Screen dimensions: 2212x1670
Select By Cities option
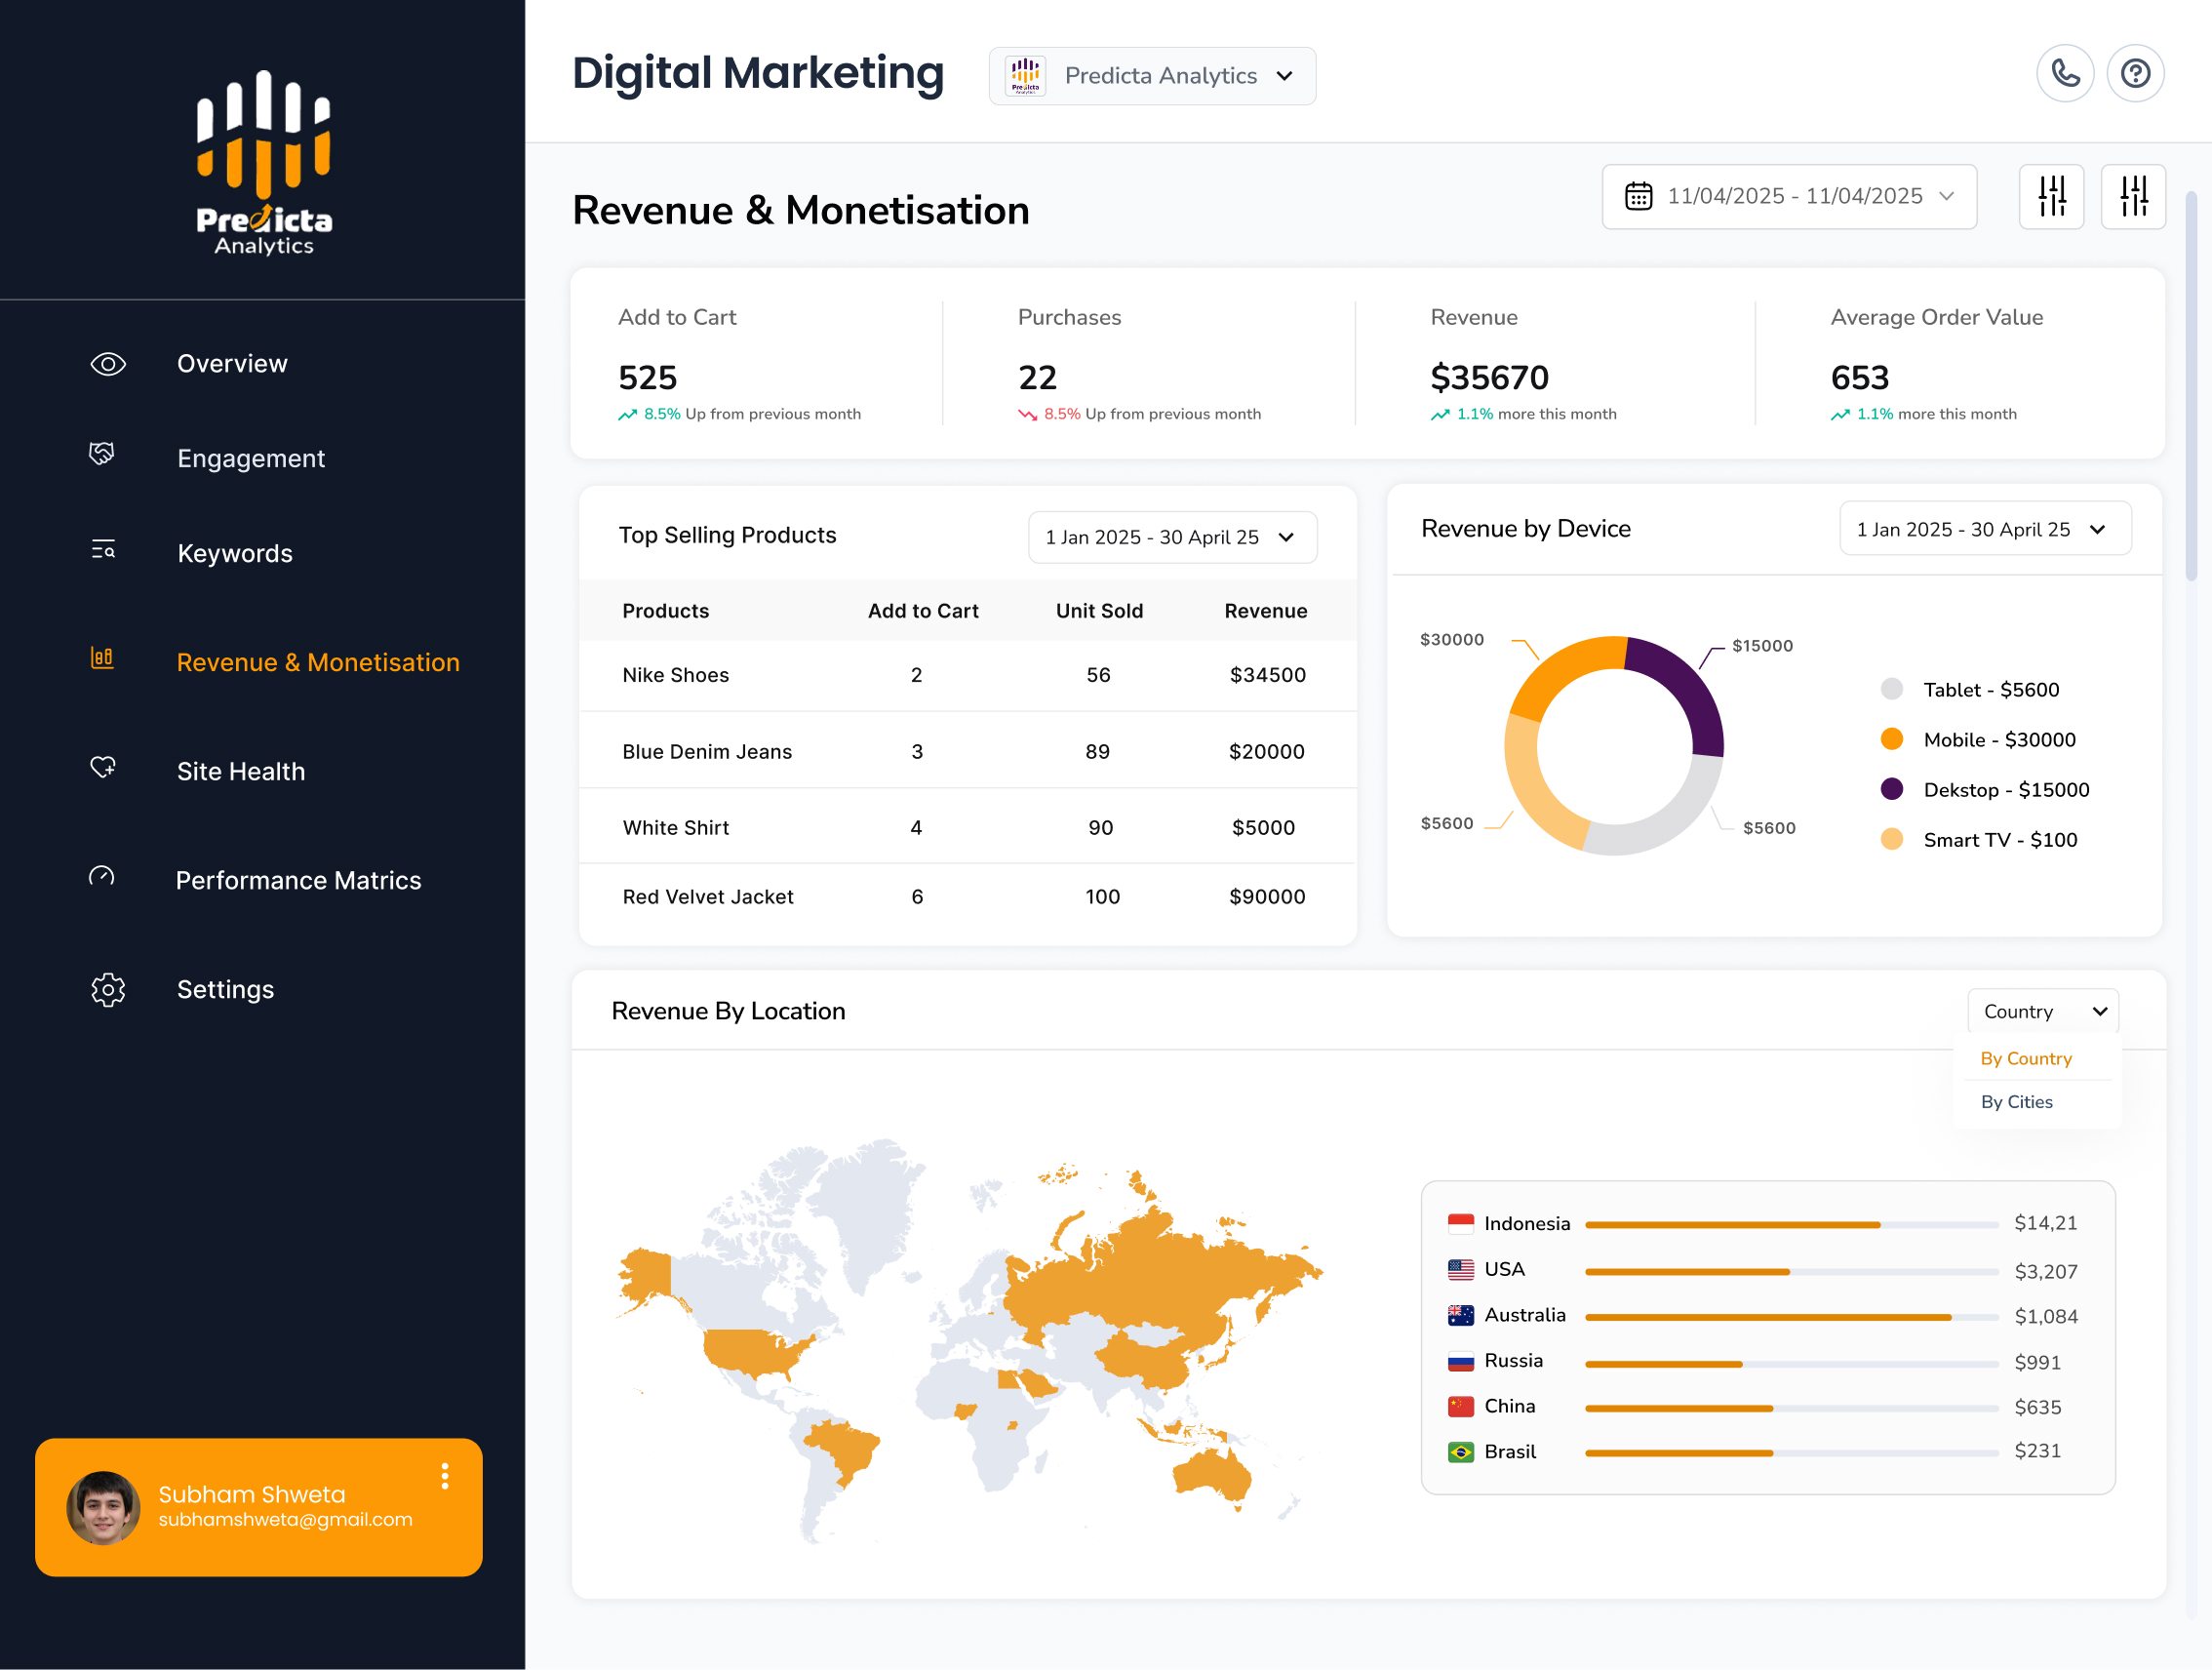tap(2016, 1102)
